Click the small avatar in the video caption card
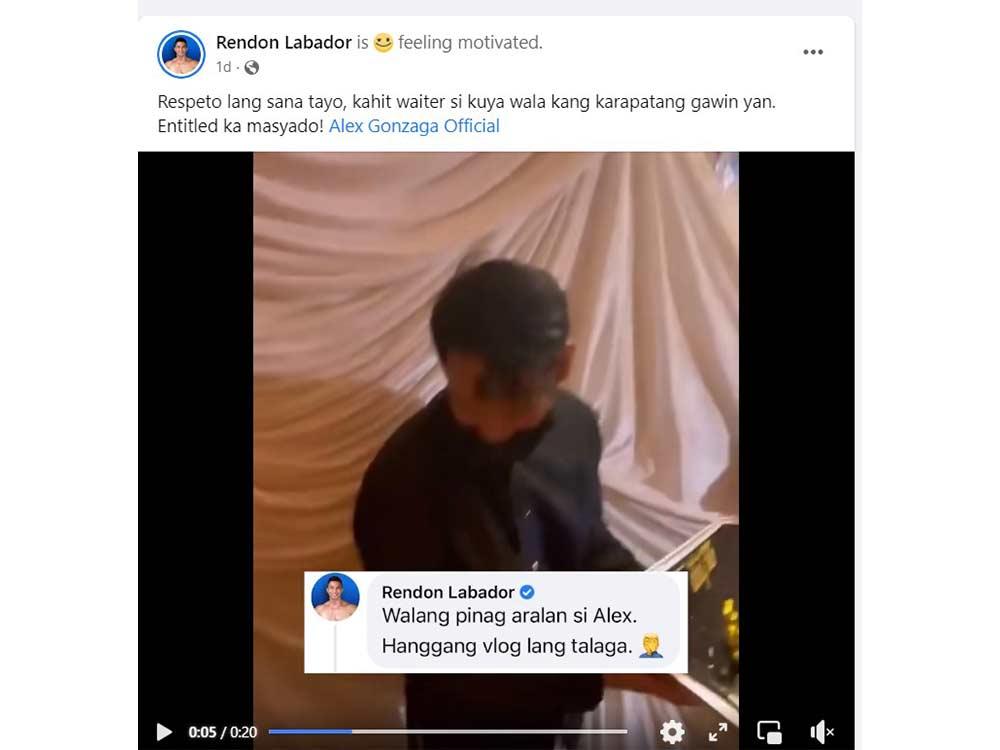Viewport: 1000px width, 750px height. tap(337, 597)
